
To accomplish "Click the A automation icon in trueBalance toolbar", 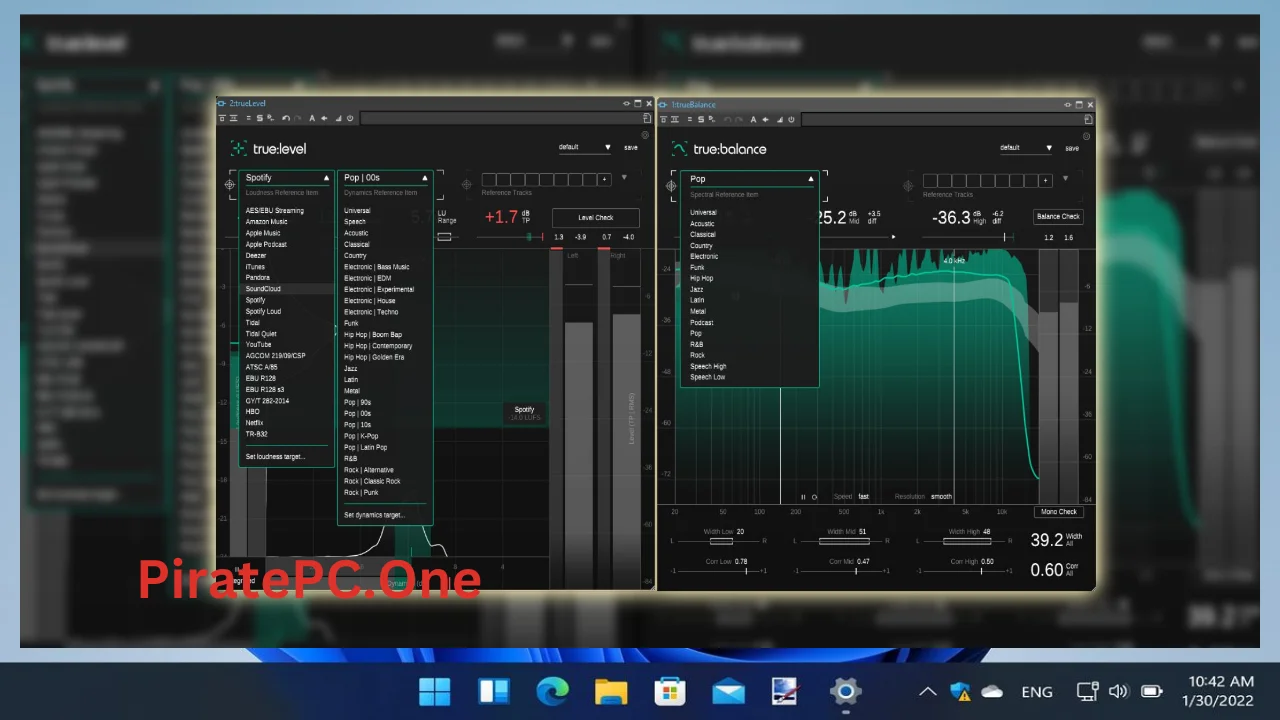I will (x=753, y=119).
